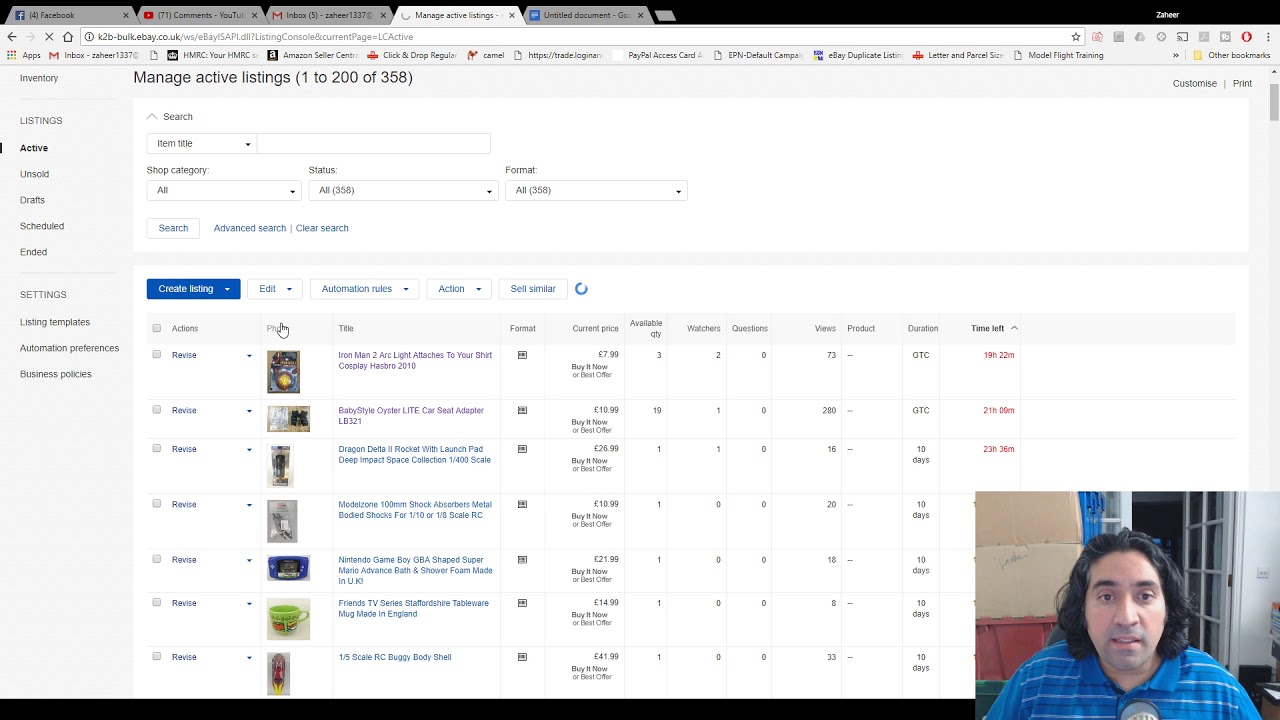Image resolution: width=1280 pixels, height=720 pixels.
Task: Open the Chrome Home page icon
Action: [x=68, y=37]
